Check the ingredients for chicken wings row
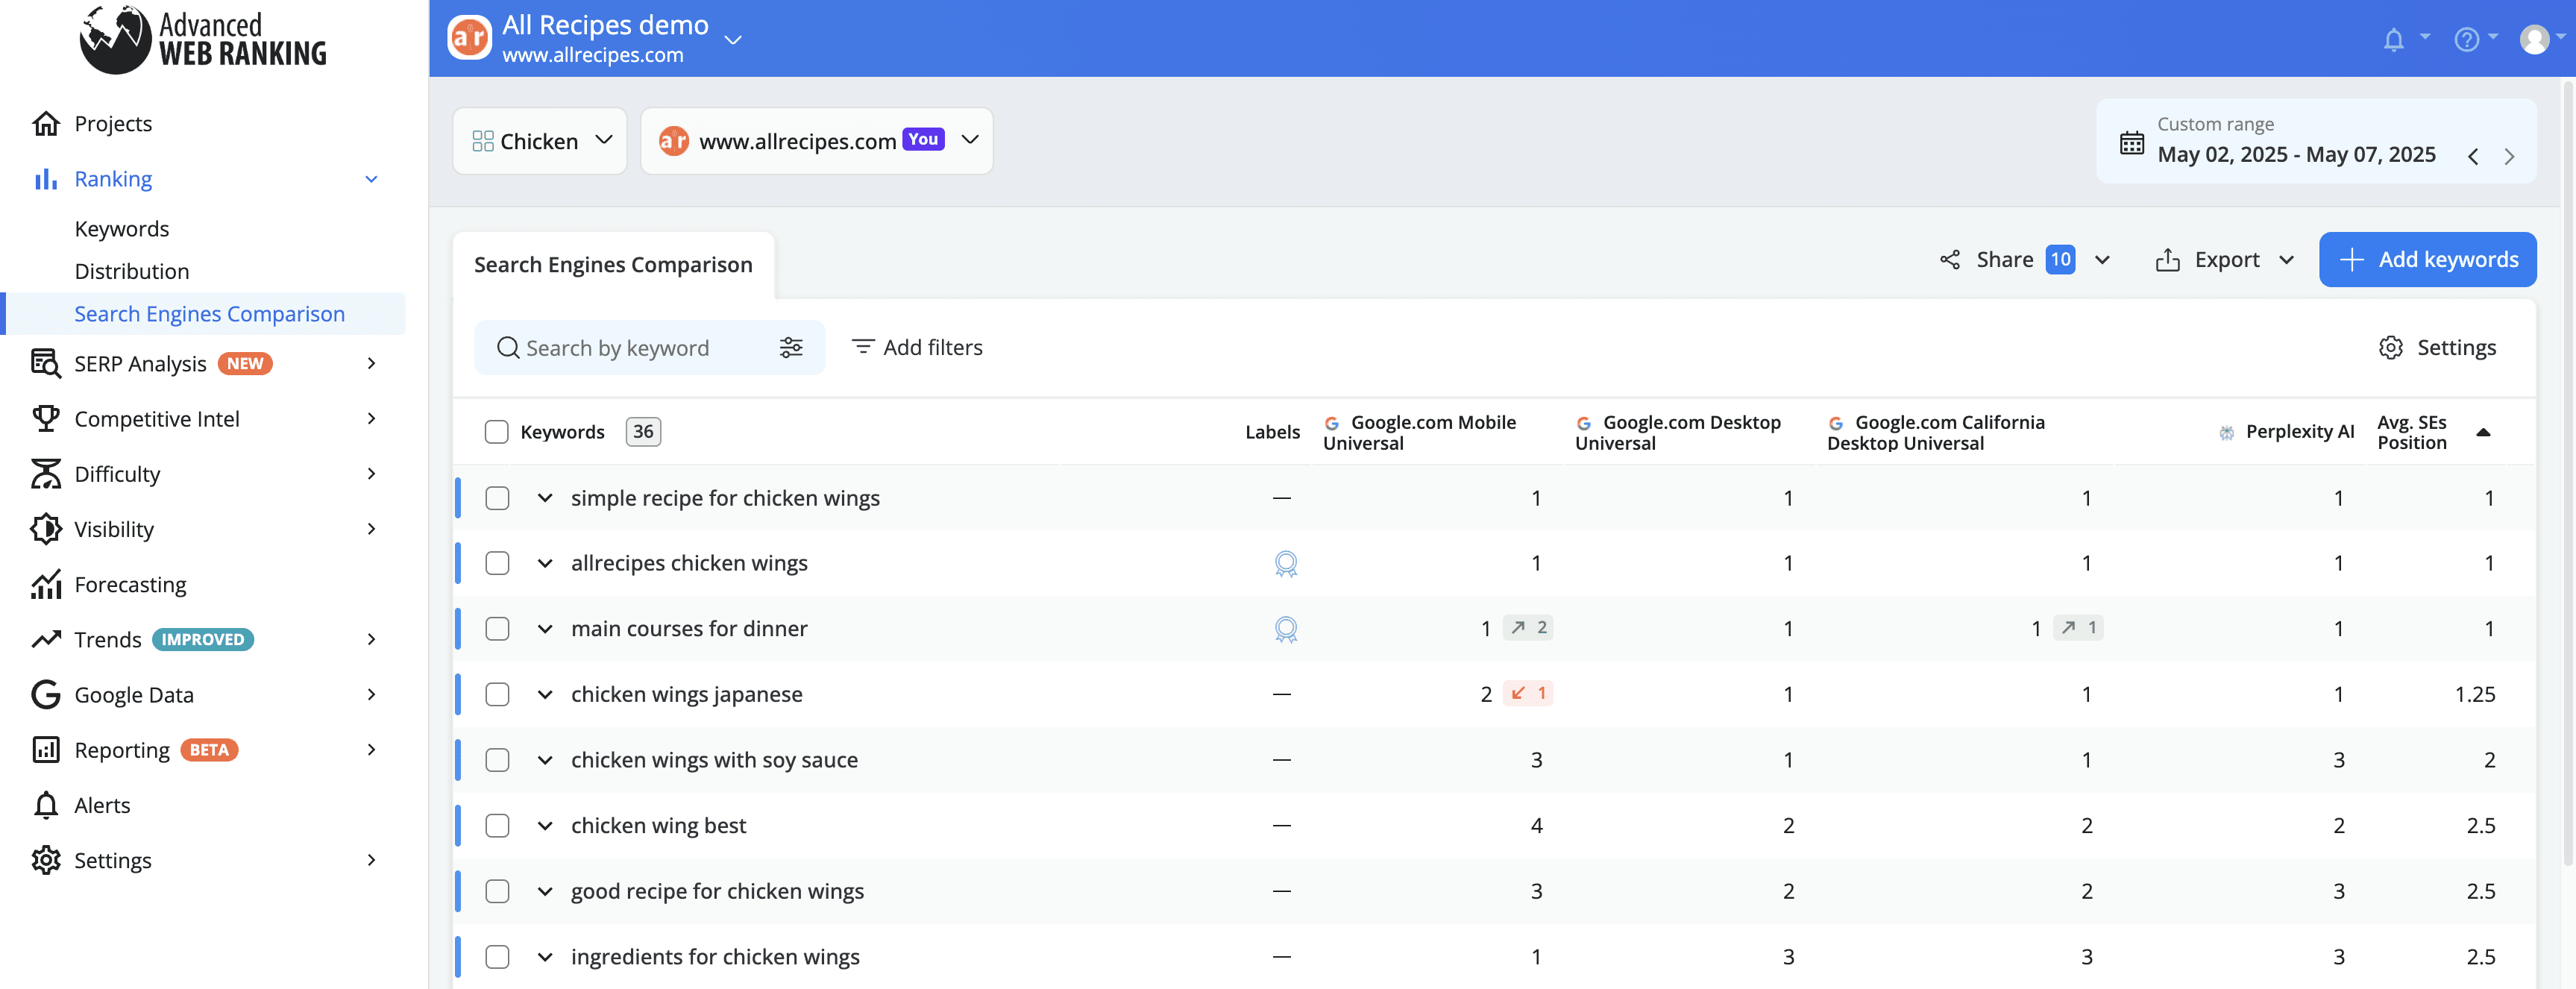This screenshot has height=989, width=2576. [x=497, y=957]
